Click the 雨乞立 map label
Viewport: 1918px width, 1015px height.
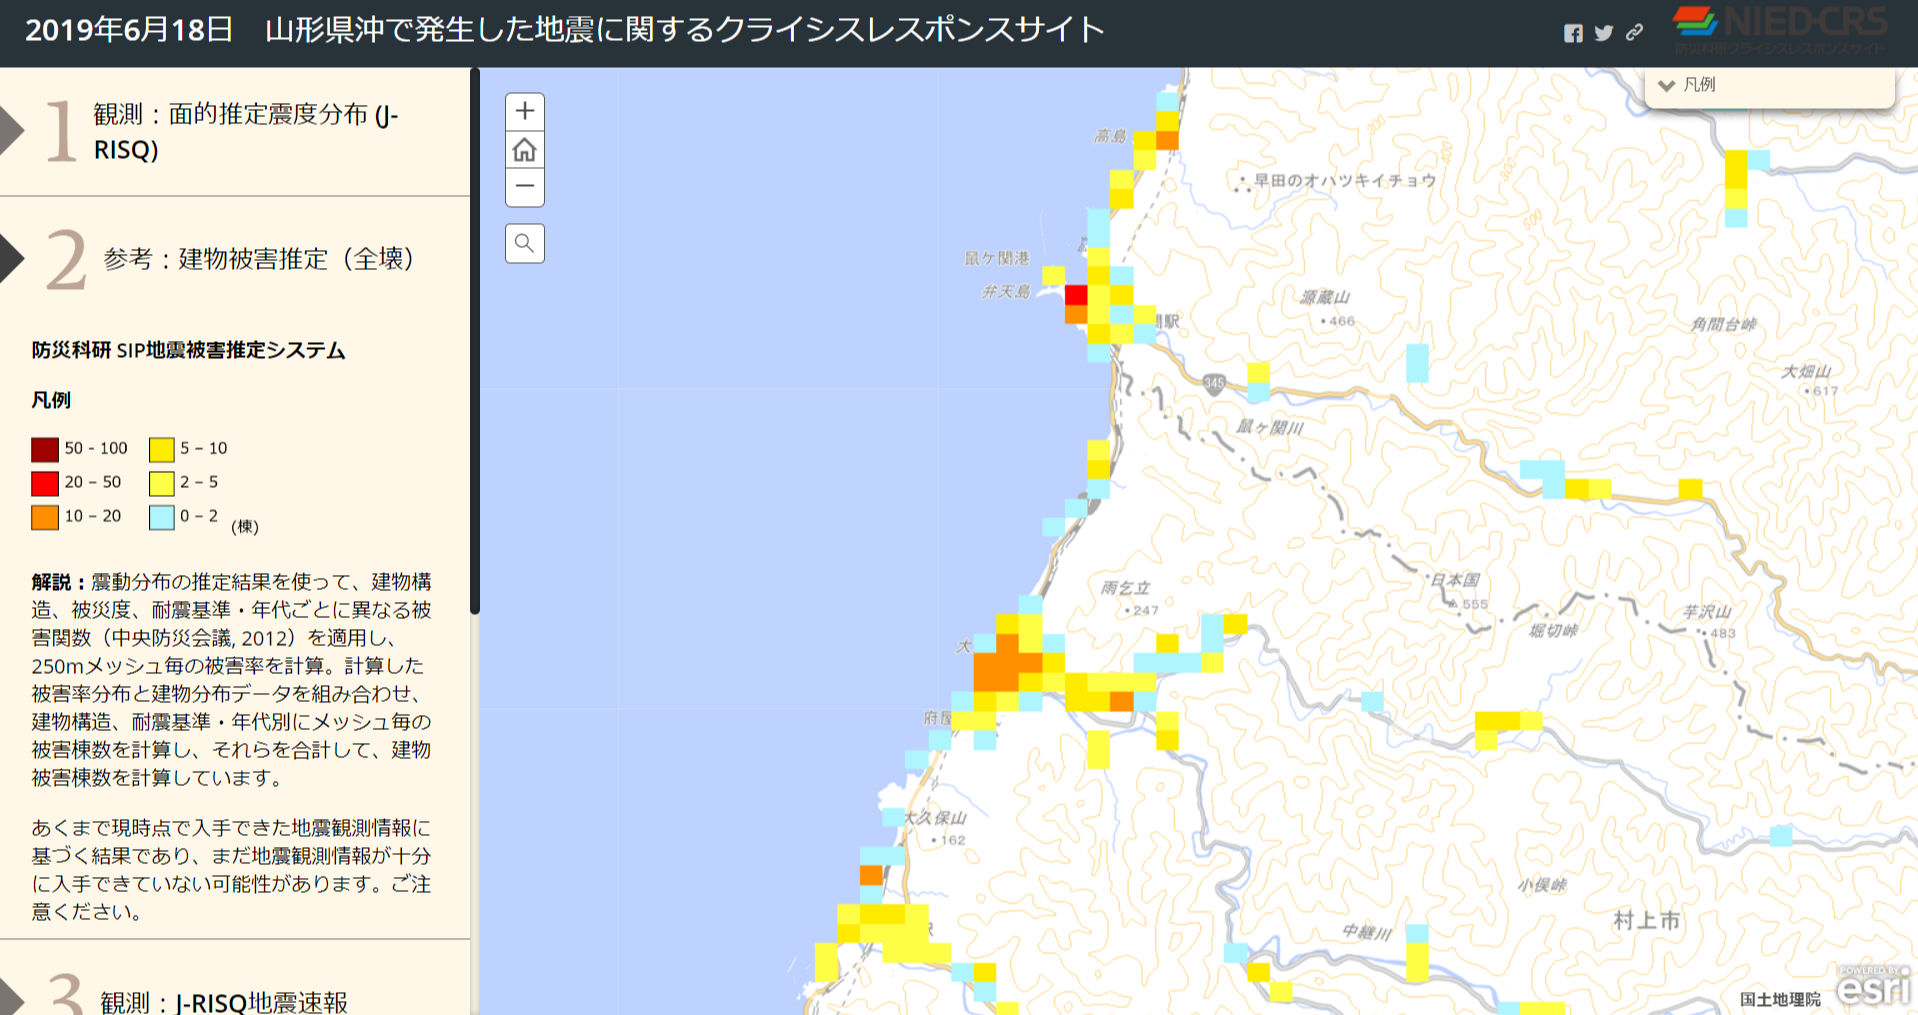(x=1125, y=588)
